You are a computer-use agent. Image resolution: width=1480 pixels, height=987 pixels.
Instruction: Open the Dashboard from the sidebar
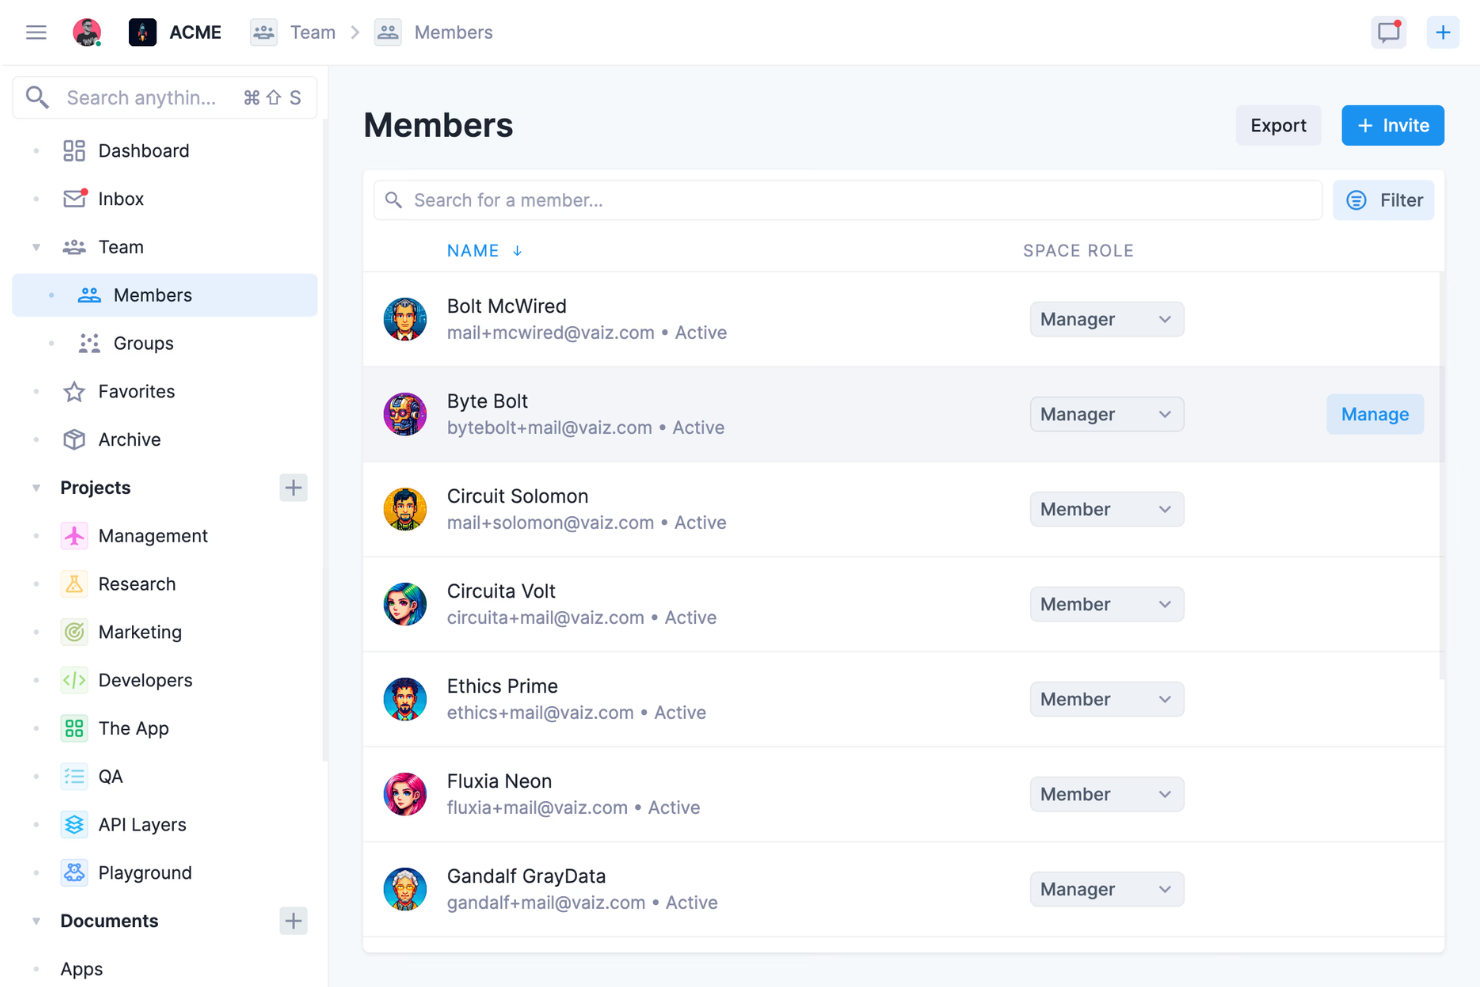143,150
